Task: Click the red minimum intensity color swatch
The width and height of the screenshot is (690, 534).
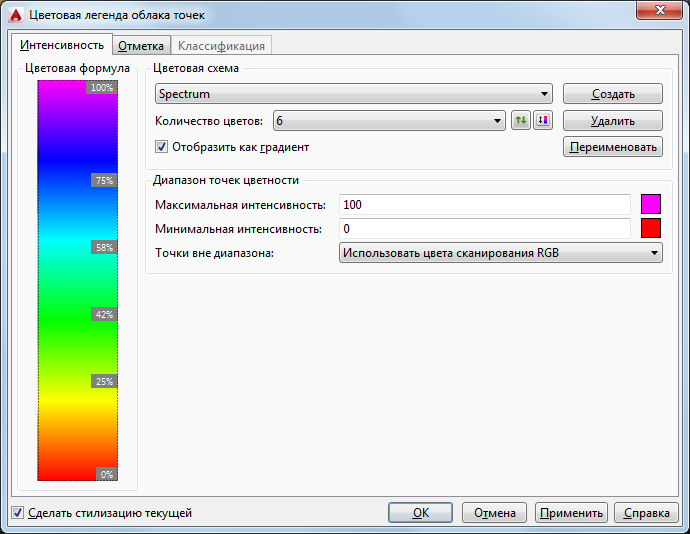Action: (651, 228)
